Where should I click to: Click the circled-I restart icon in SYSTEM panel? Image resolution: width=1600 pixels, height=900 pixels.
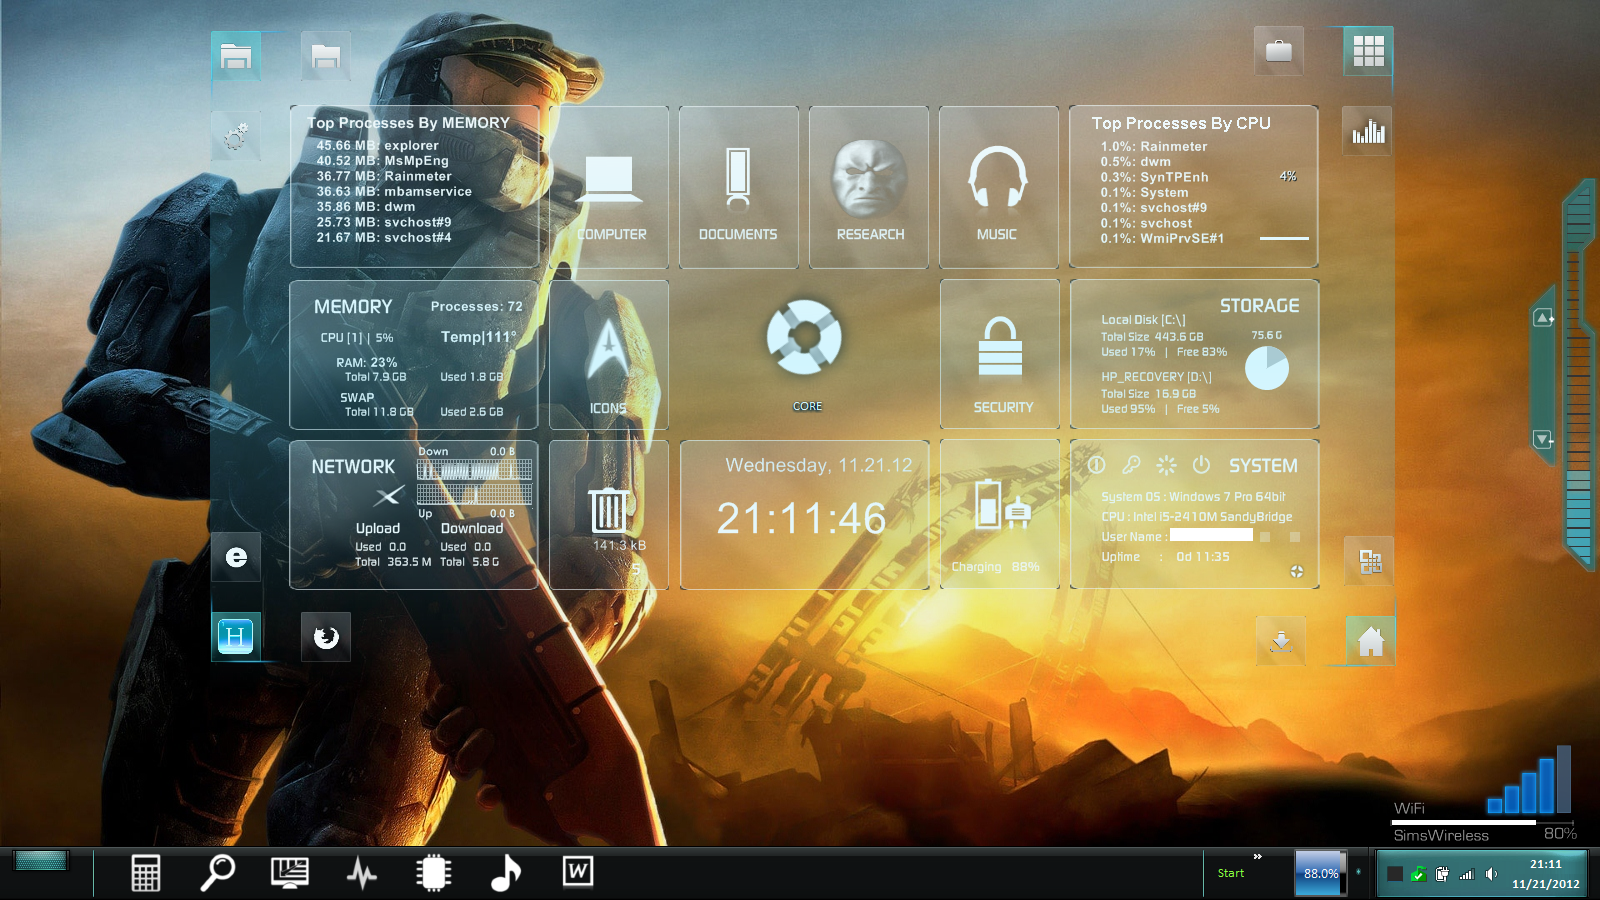[1097, 465]
